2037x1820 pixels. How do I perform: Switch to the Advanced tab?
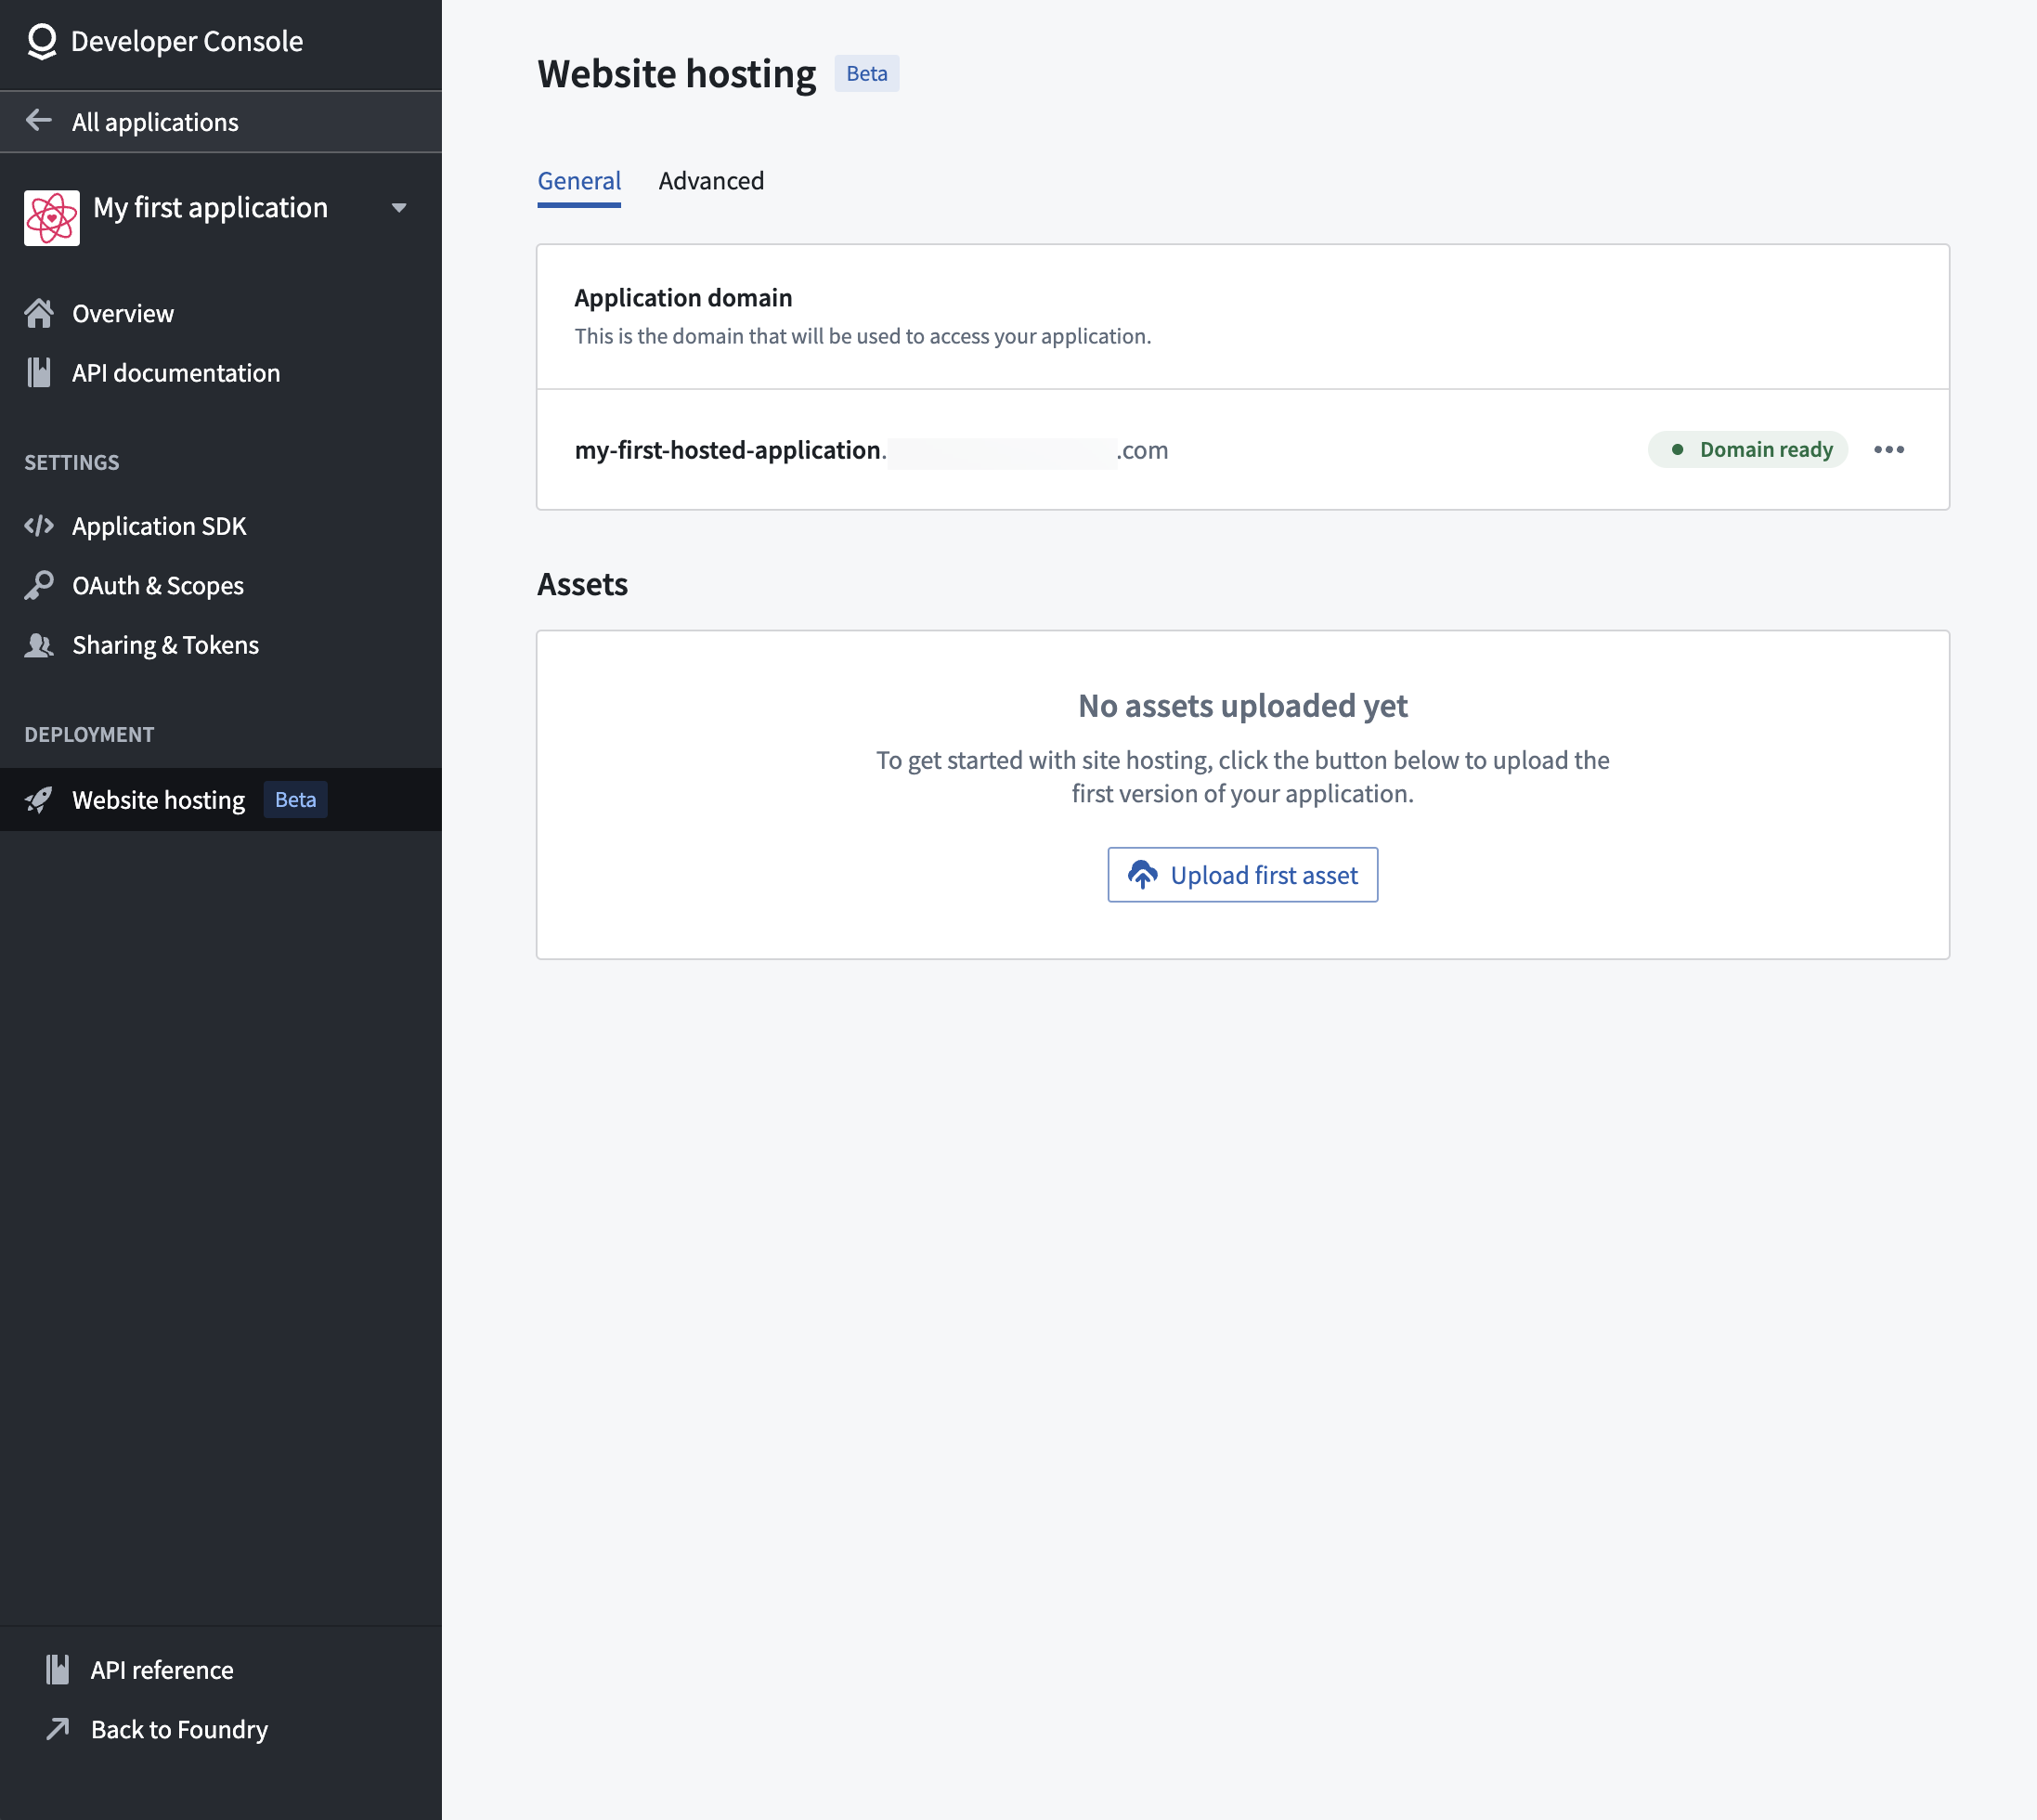pos(711,181)
